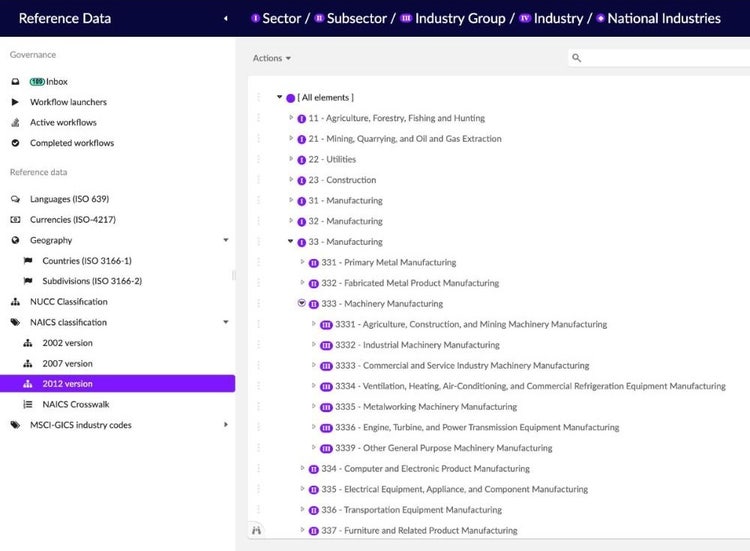
Task: Click the row handle beside 23 - Construction
Action: click(258, 180)
